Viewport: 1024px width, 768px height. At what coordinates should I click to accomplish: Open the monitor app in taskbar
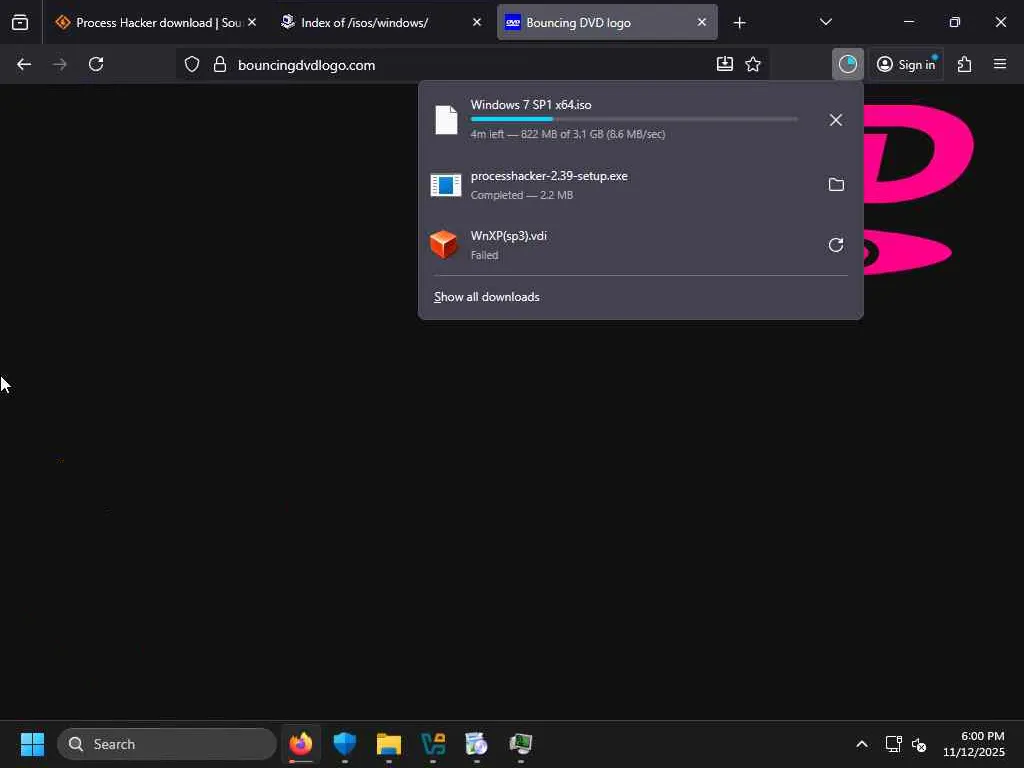(x=520, y=744)
